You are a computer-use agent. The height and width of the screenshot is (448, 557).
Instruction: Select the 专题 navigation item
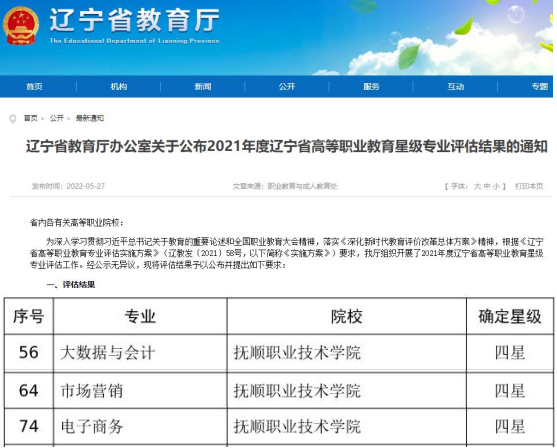click(x=540, y=86)
